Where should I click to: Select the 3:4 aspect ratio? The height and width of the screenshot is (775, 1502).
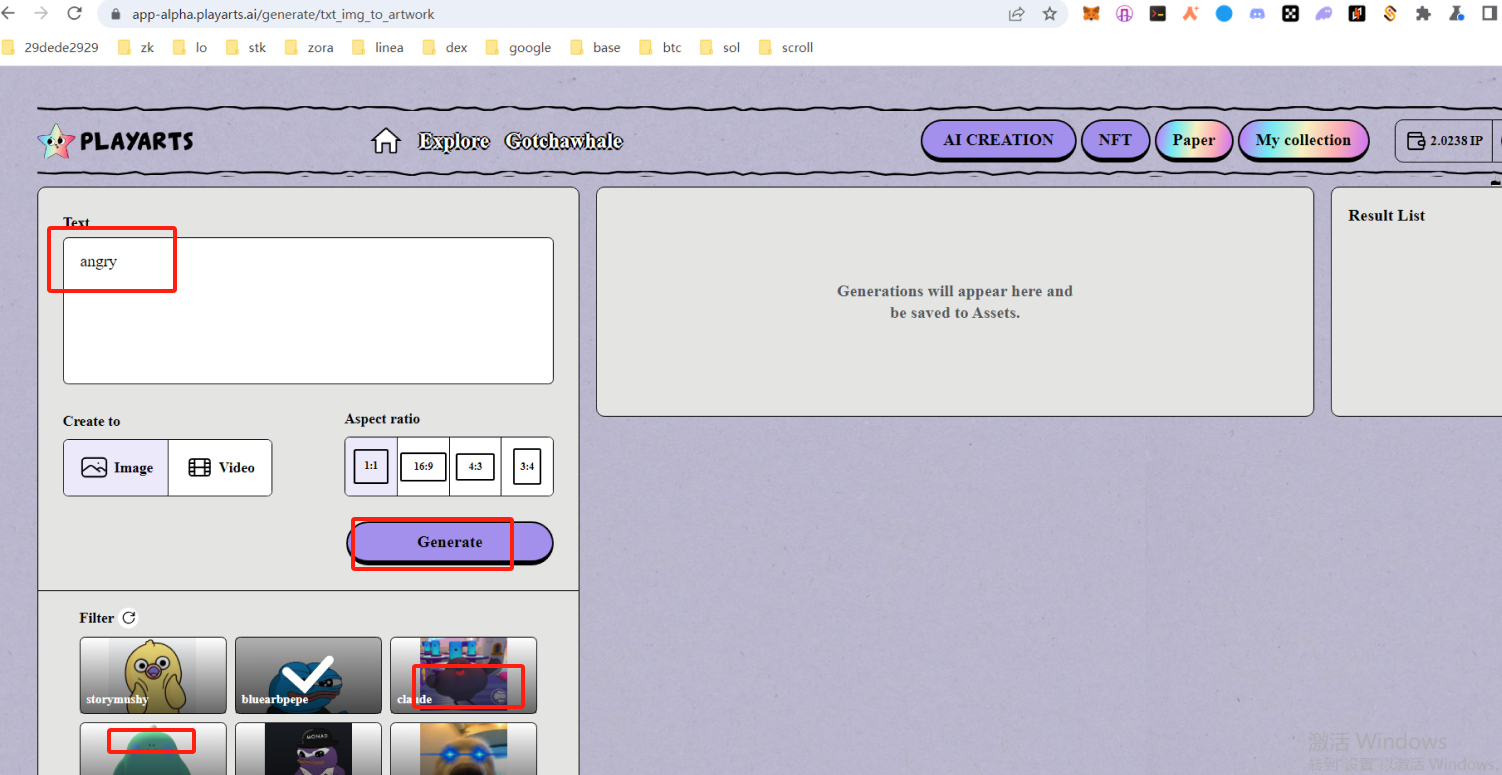[527, 466]
